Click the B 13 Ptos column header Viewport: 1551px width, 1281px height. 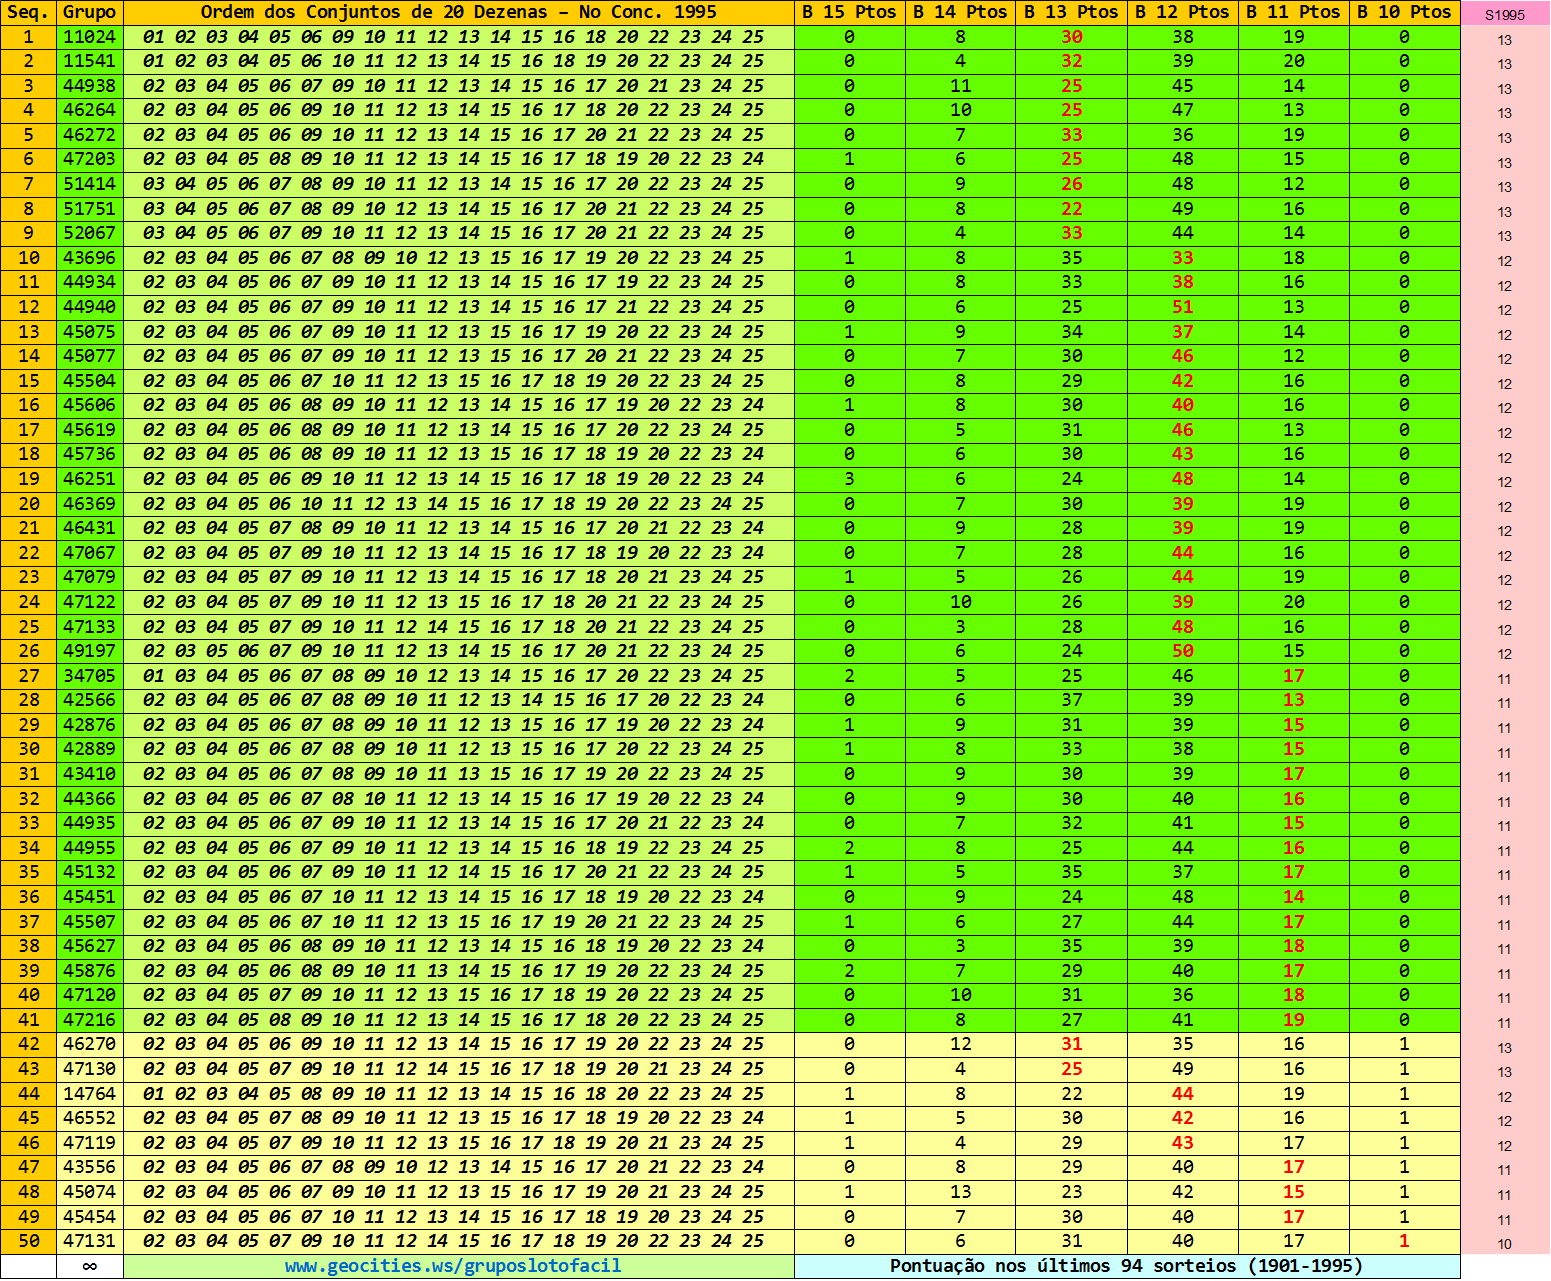click(x=1071, y=13)
